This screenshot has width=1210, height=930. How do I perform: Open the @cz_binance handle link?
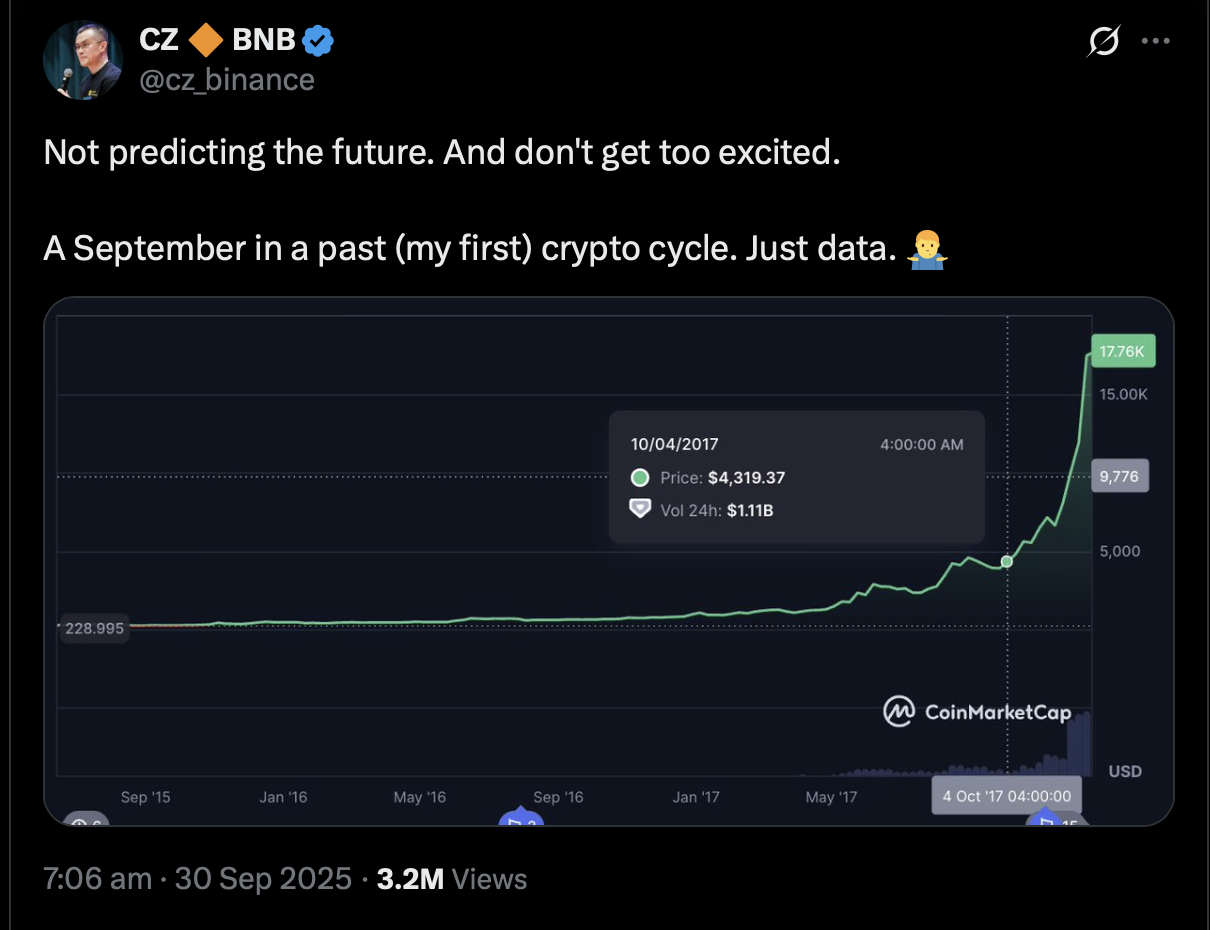coord(227,79)
